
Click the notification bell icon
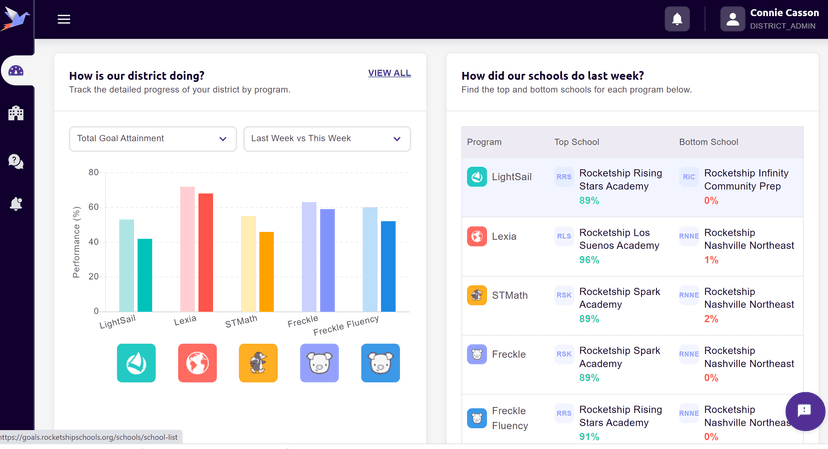click(677, 19)
